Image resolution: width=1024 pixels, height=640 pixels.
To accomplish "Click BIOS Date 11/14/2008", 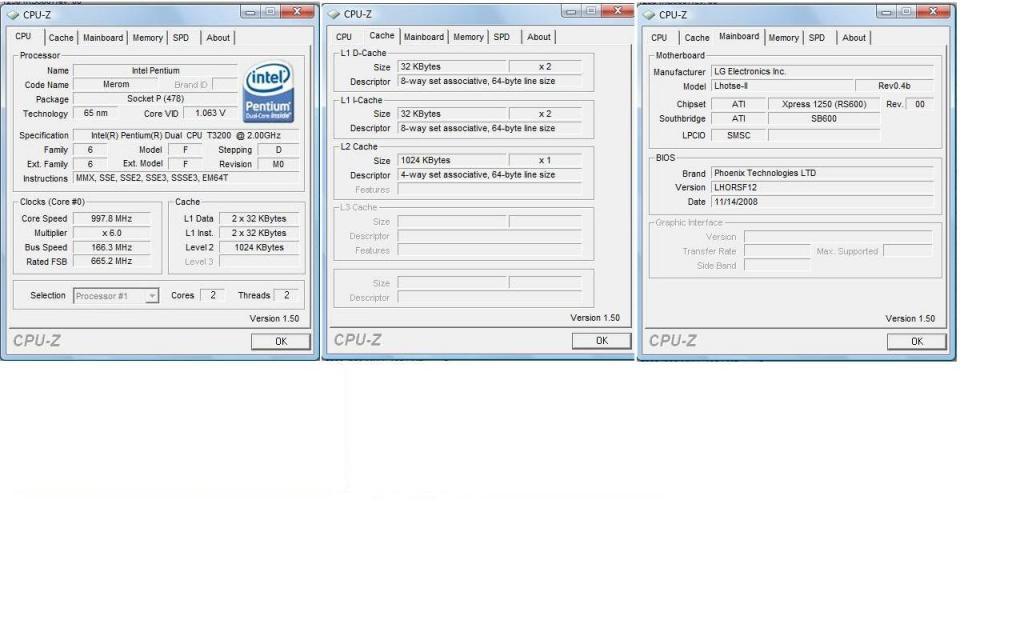I will 822,202.
